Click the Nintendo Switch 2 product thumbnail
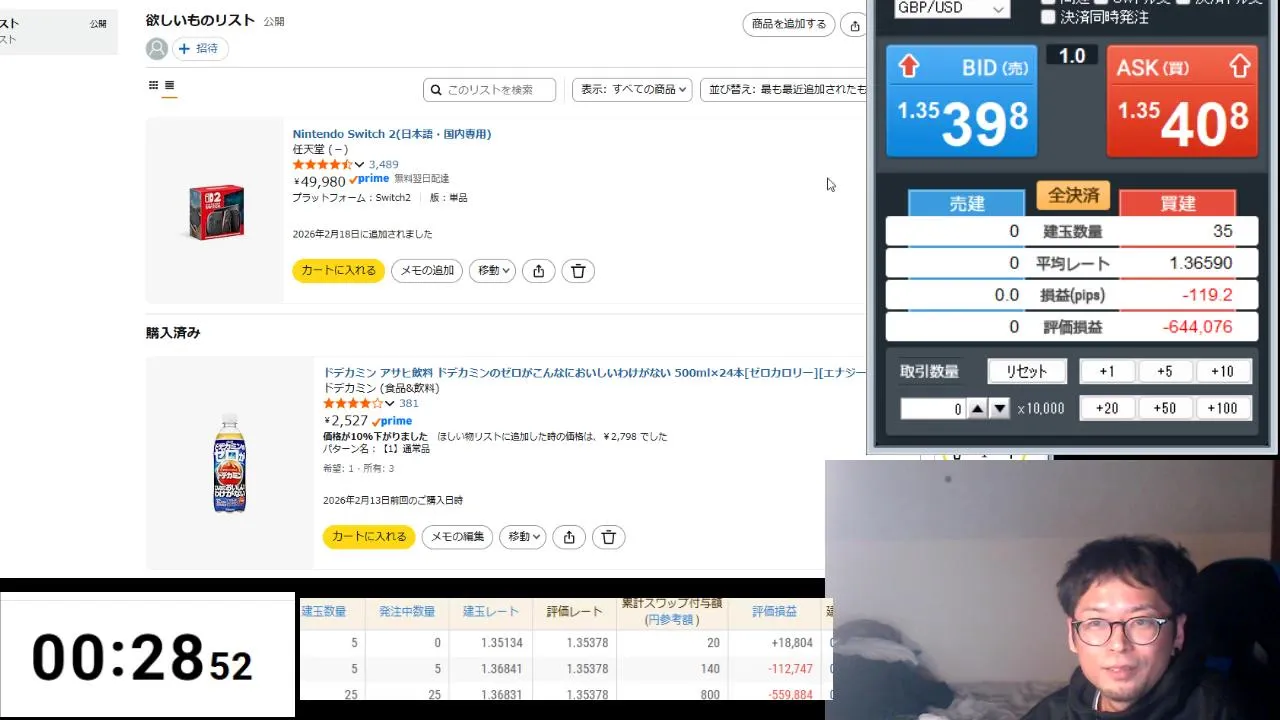 tap(216, 212)
